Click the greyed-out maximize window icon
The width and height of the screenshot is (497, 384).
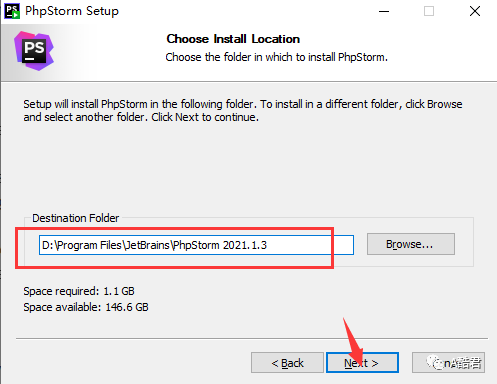pos(429,11)
